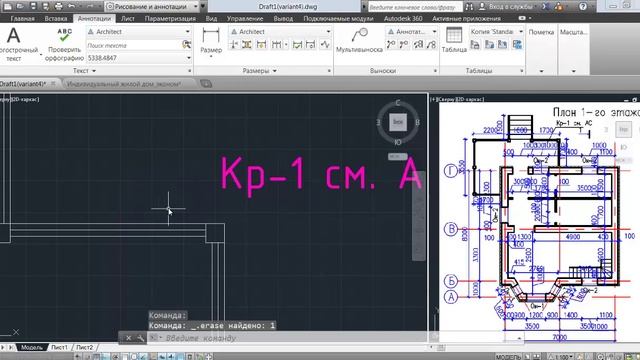
Task: Click the quick dimension icon
Action: pyautogui.click(x=261, y=44)
